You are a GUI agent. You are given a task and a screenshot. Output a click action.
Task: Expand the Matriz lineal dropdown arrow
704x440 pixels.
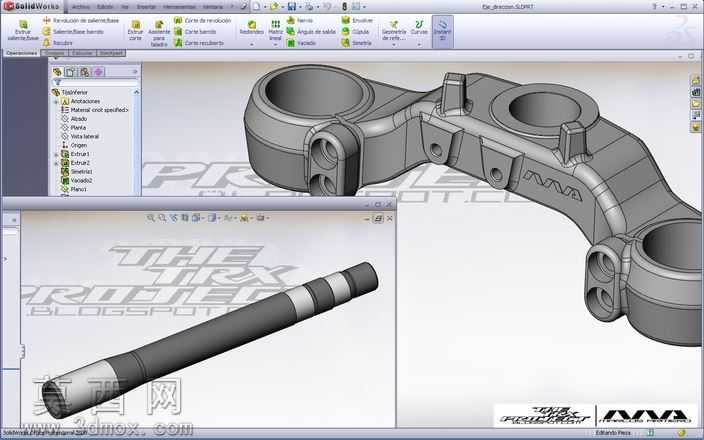click(x=275, y=44)
